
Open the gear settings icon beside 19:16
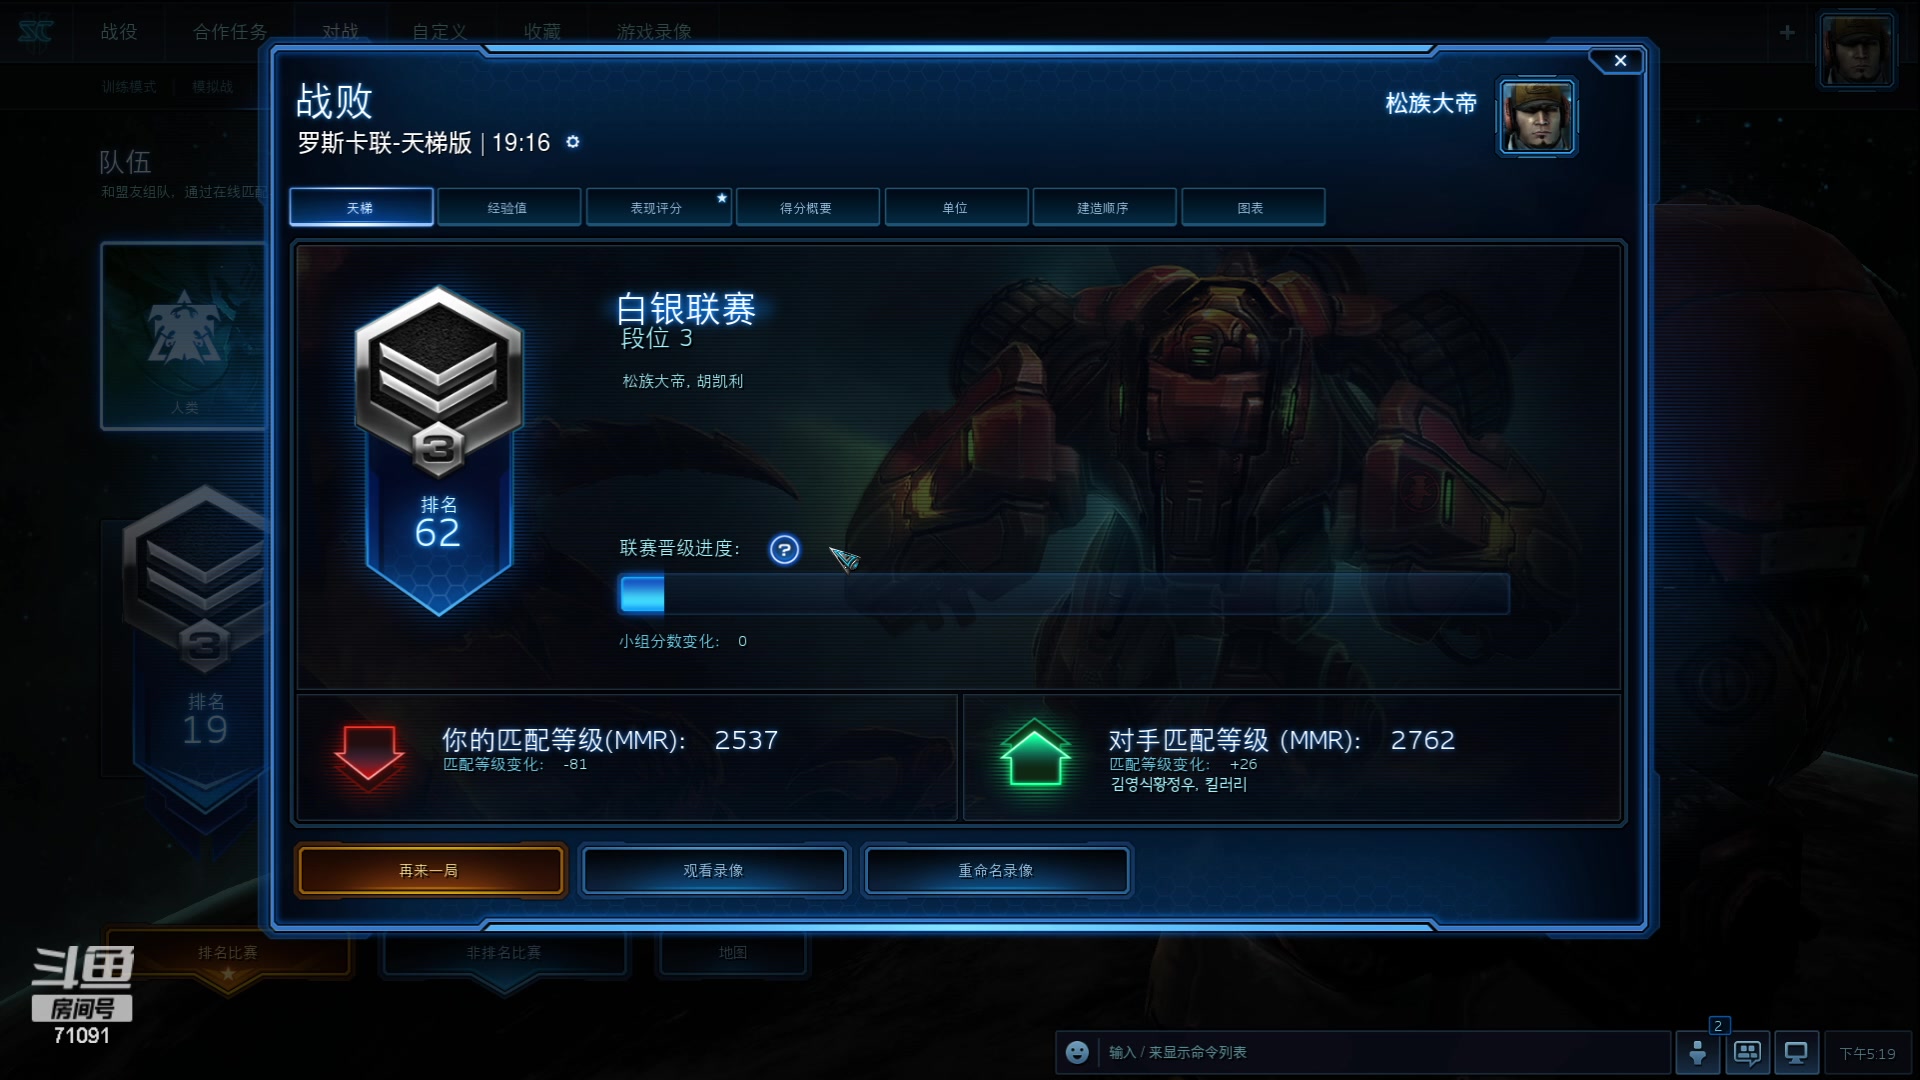pyautogui.click(x=573, y=142)
